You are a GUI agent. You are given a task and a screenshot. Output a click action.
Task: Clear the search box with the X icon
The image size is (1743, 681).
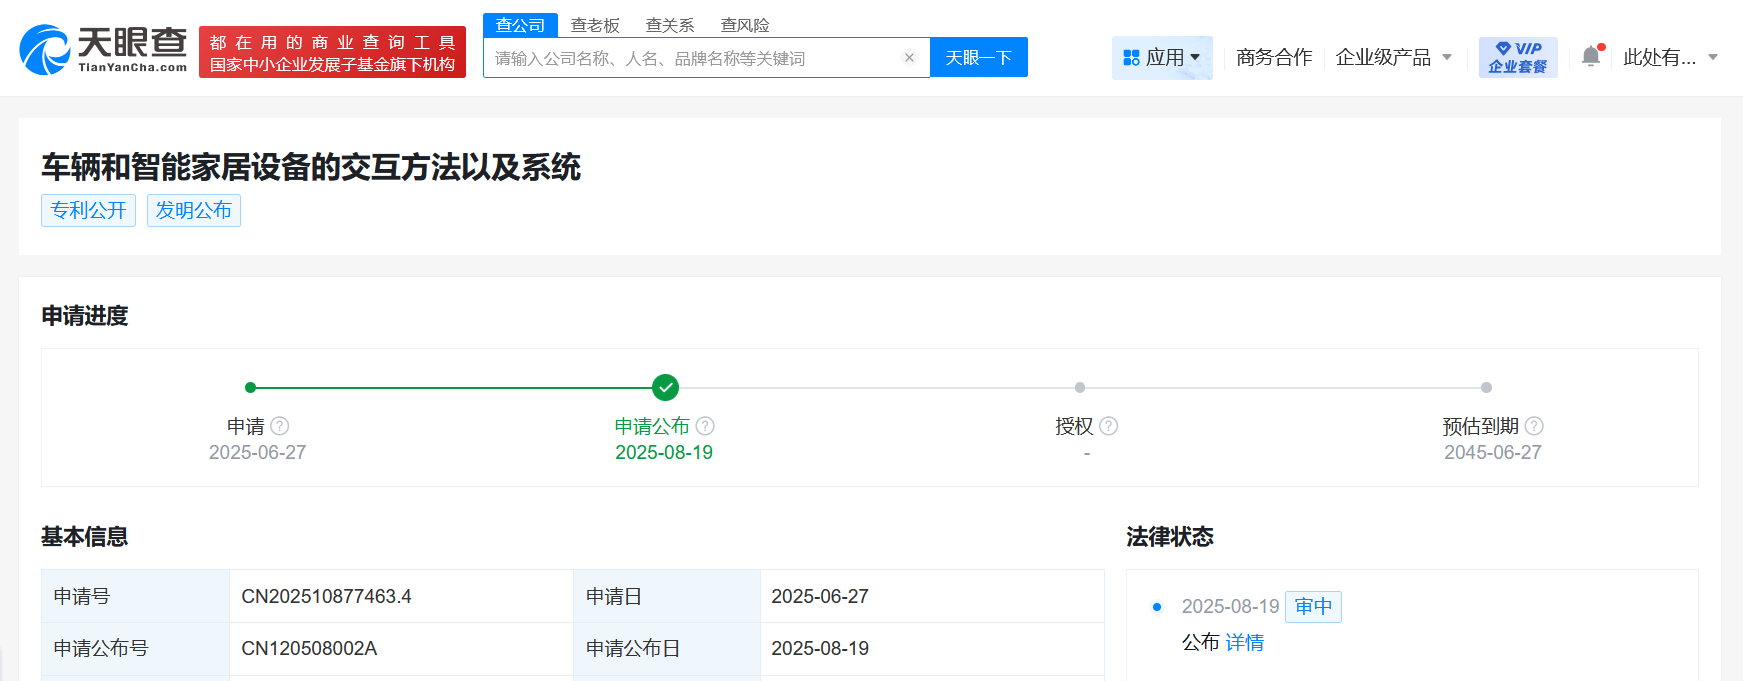tap(909, 58)
